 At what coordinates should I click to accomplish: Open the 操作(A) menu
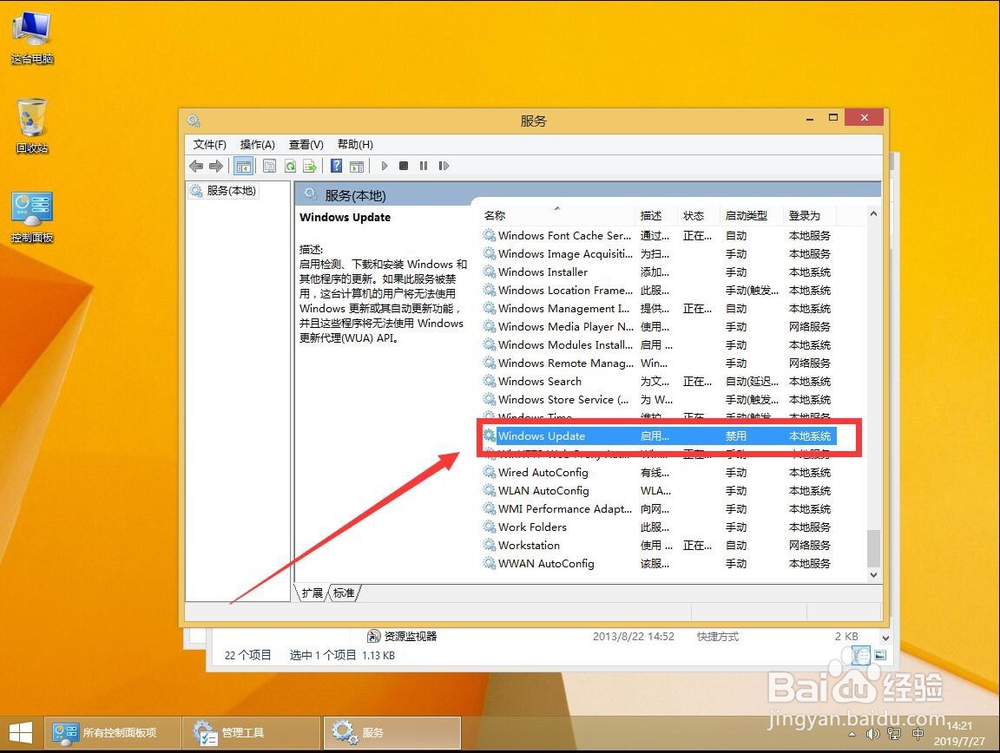coord(258,145)
